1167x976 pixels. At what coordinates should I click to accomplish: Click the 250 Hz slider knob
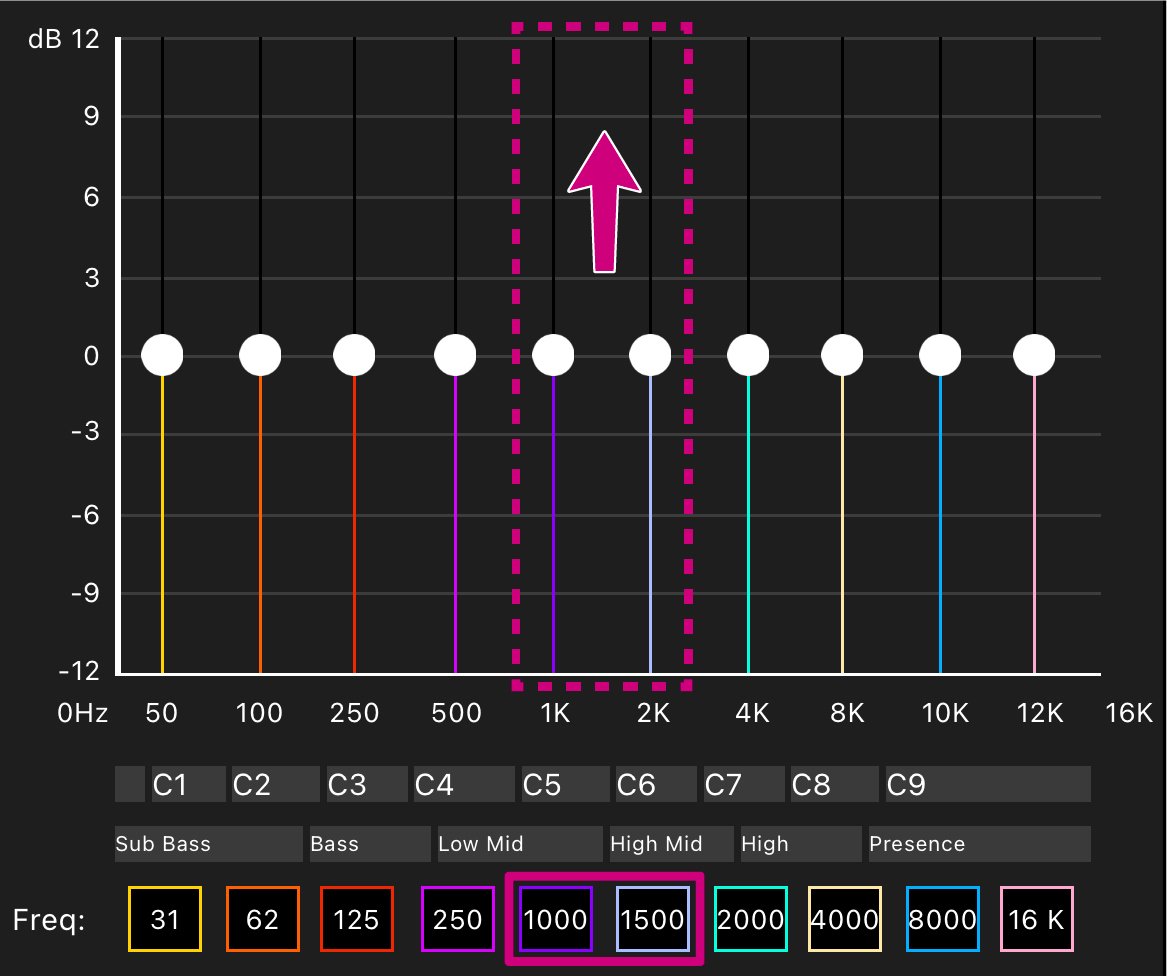click(354, 355)
